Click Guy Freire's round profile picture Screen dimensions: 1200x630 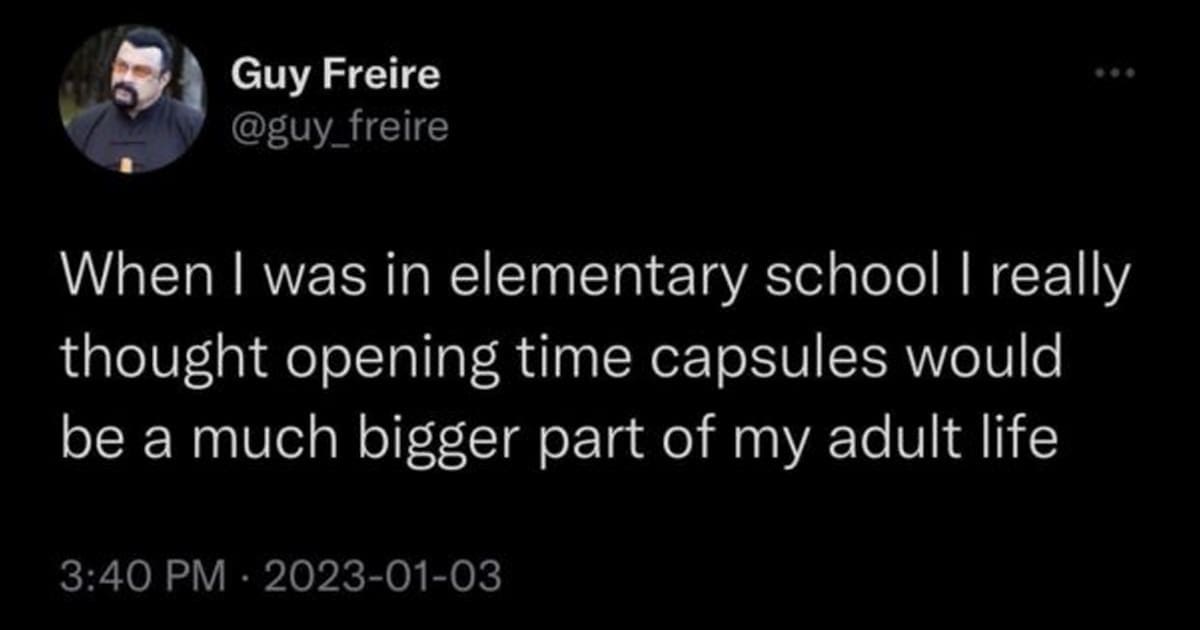[x=133, y=100]
